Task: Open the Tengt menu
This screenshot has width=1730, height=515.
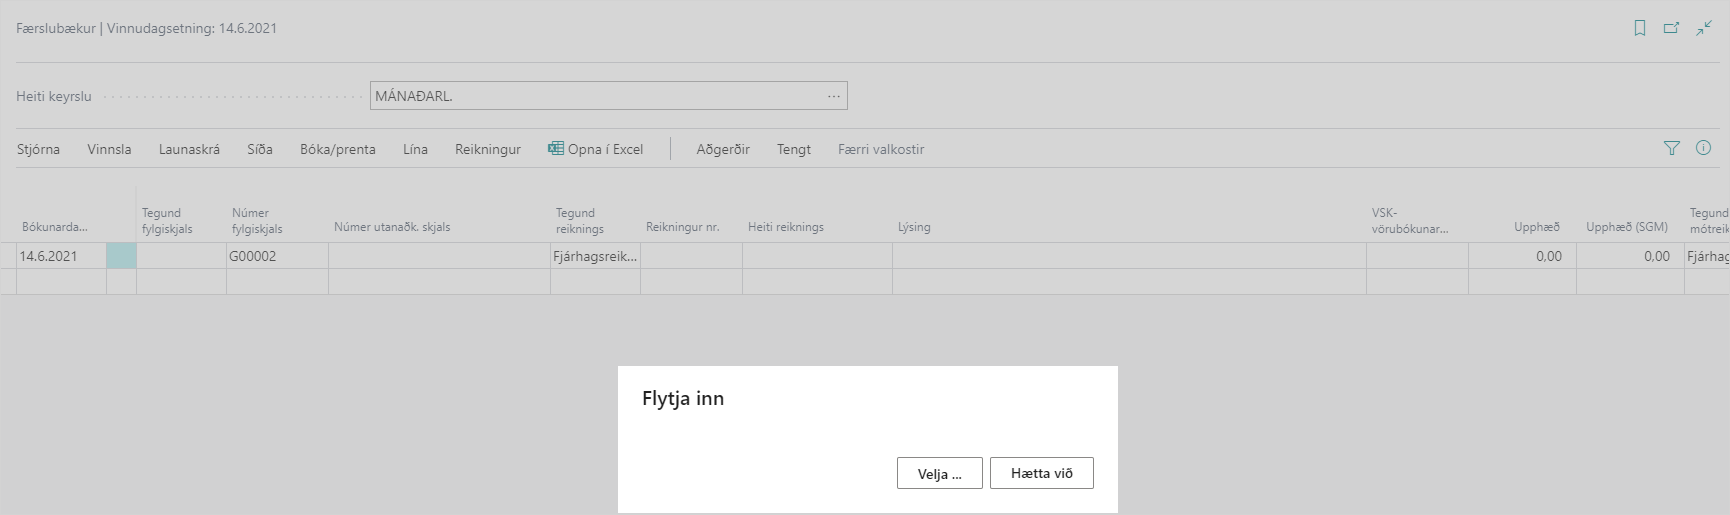Action: point(794,149)
